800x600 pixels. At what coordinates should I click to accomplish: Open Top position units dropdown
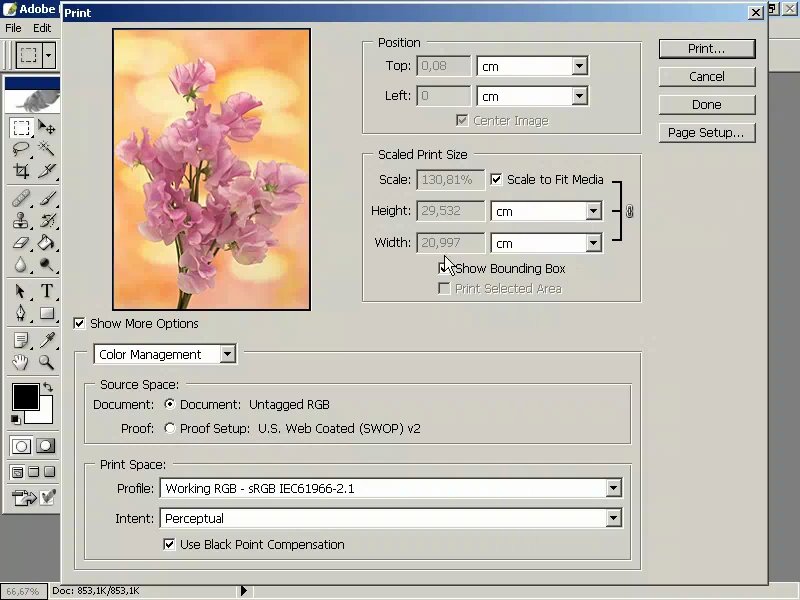579,66
